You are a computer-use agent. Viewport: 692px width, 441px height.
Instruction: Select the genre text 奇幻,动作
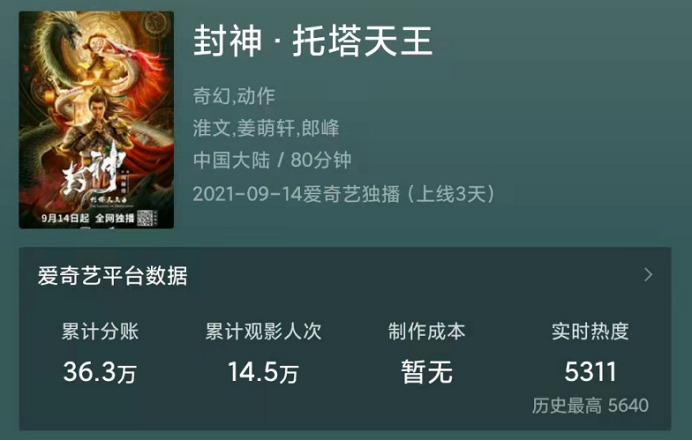[x=234, y=96]
